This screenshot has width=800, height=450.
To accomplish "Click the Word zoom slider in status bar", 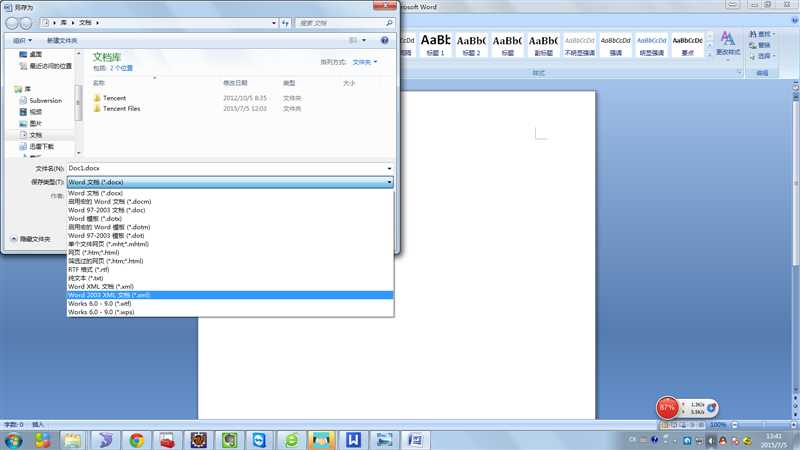I will (764, 424).
